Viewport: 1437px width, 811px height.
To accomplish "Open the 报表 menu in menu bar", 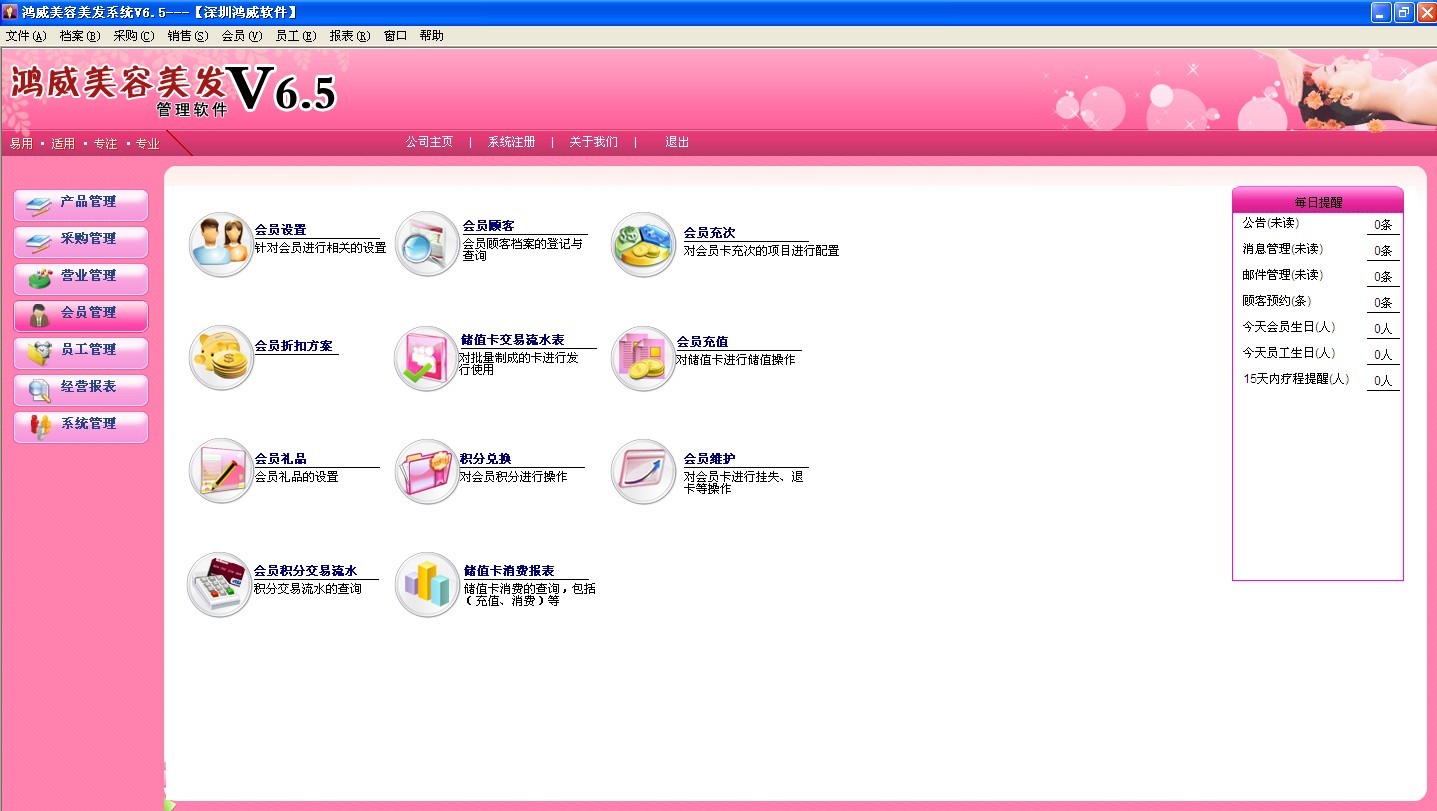I will point(349,36).
